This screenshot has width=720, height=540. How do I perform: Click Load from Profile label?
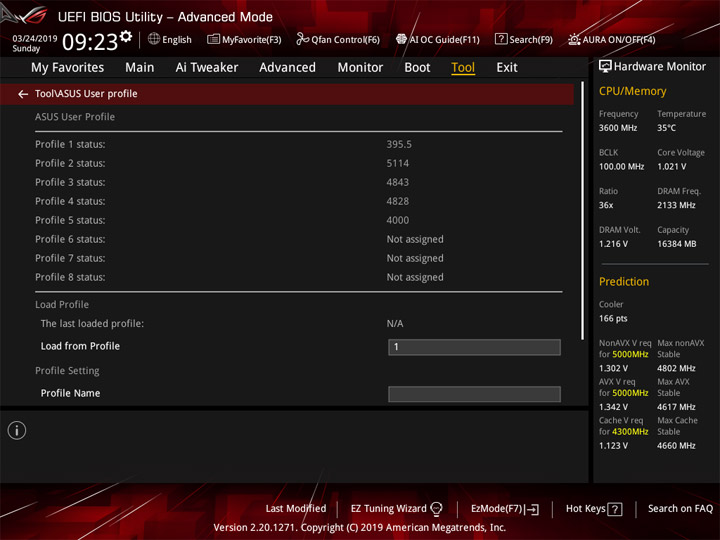(x=80, y=346)
